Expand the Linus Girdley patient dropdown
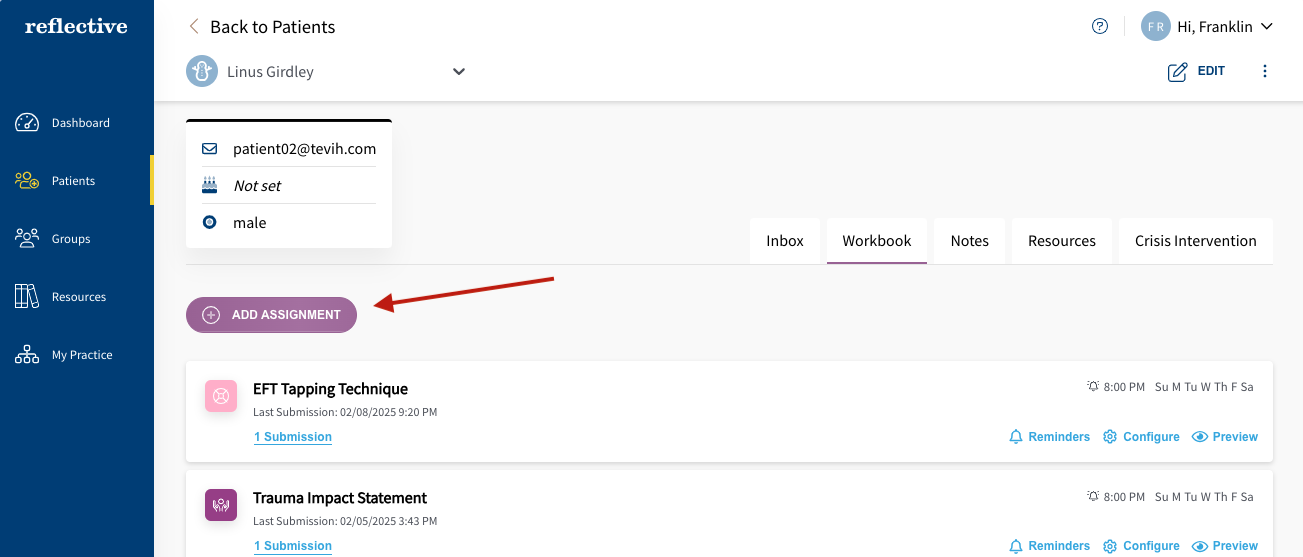 pos(459,72)
